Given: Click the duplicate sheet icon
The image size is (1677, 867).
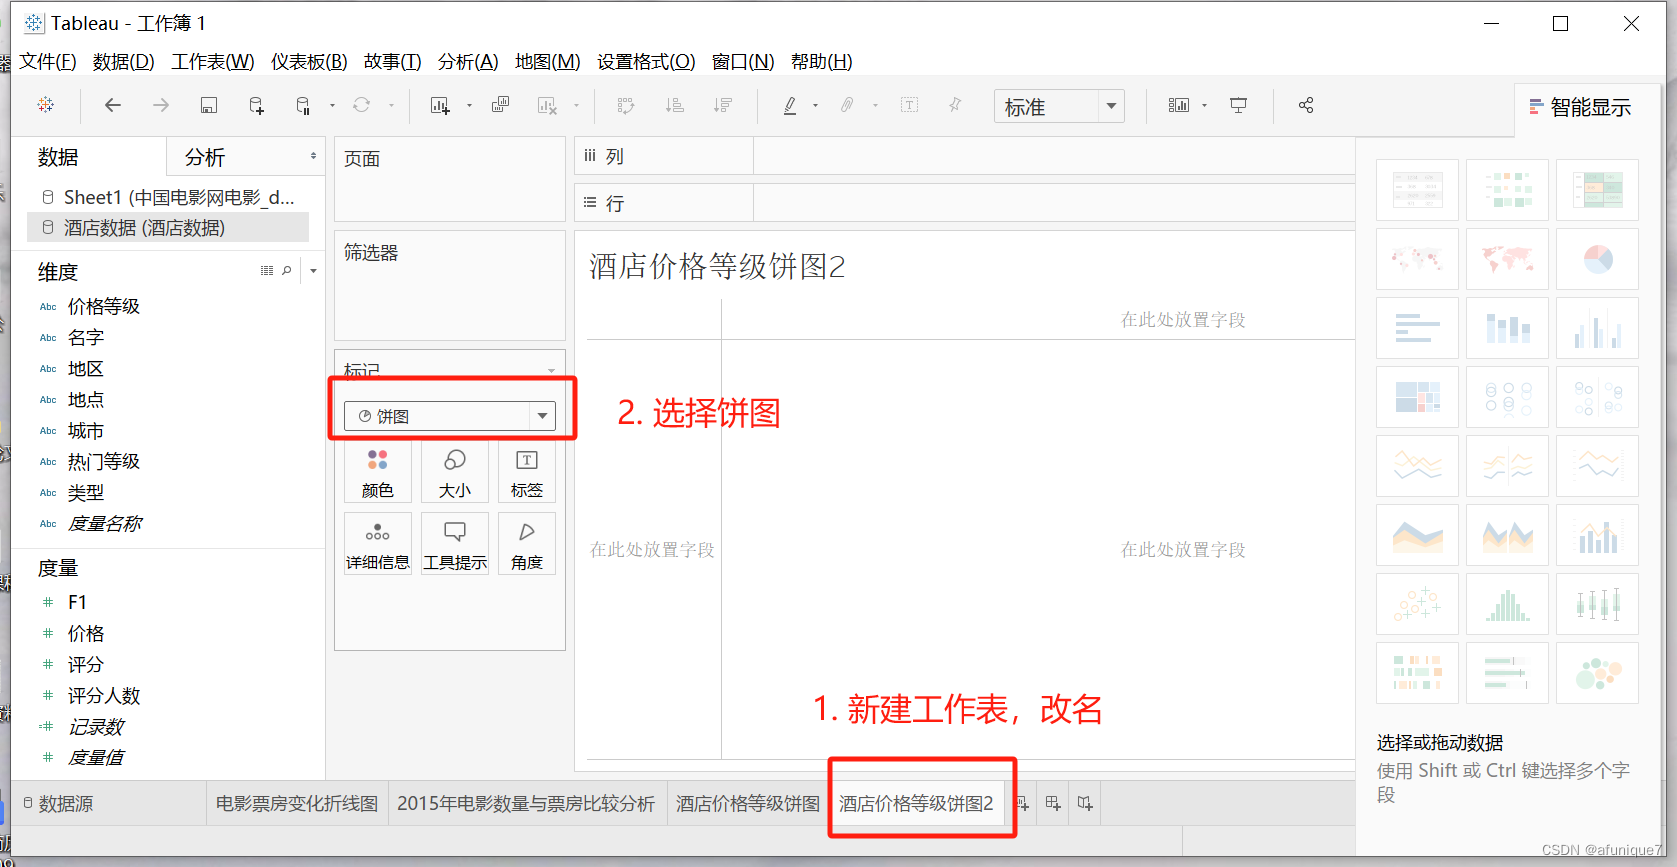Looking at the screenshot, I should pos(501,105).
